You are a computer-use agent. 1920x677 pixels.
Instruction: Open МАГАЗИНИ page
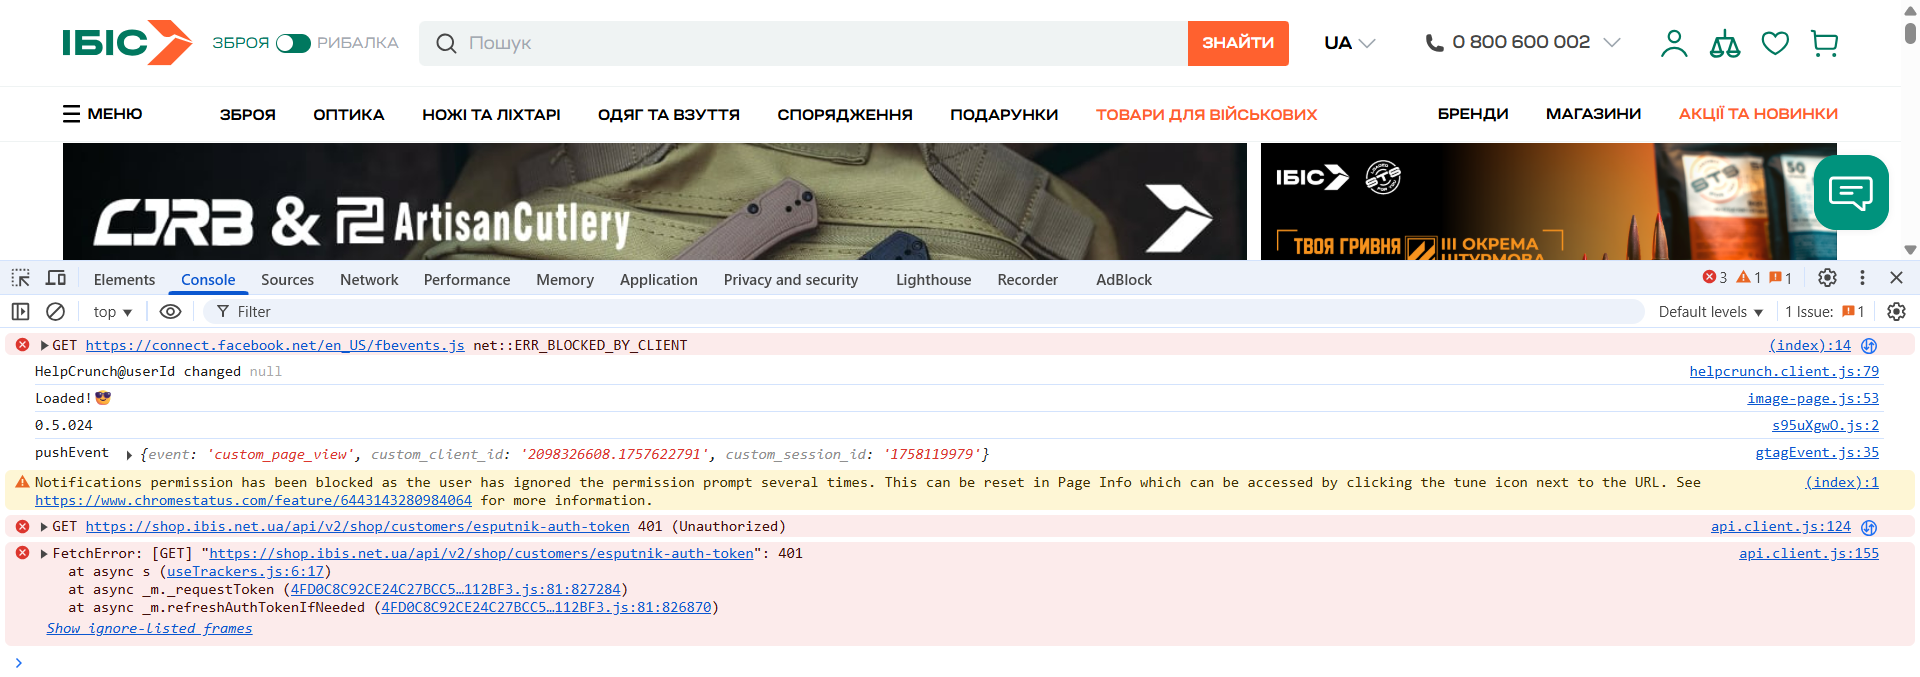pyautogui.click(x=1593, y=114)
